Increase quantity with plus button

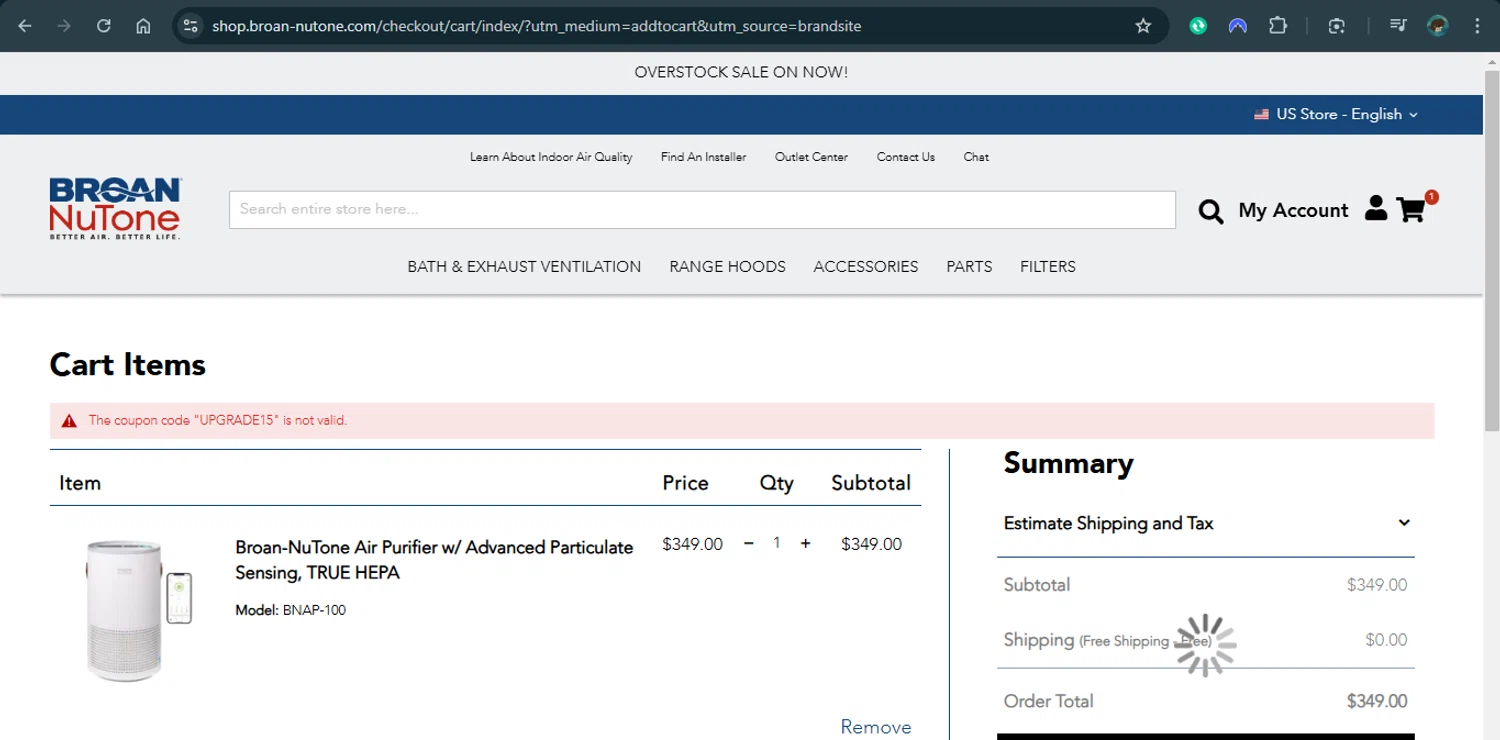coord(805,544)
